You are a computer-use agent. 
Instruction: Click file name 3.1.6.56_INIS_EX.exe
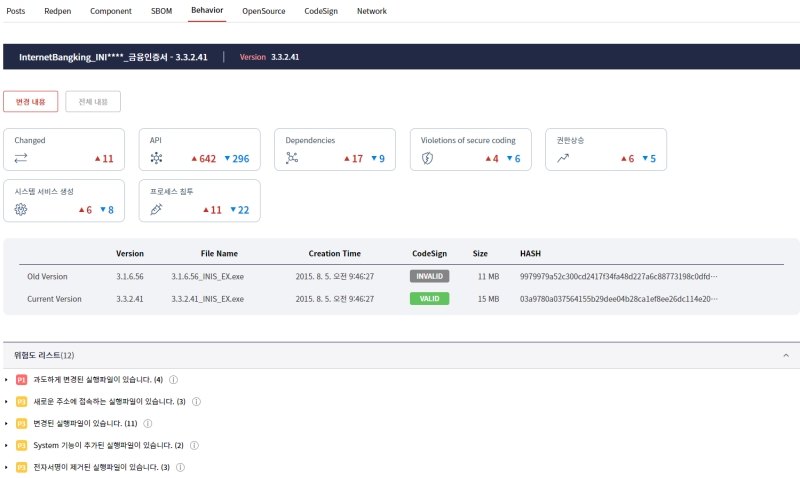208,276
